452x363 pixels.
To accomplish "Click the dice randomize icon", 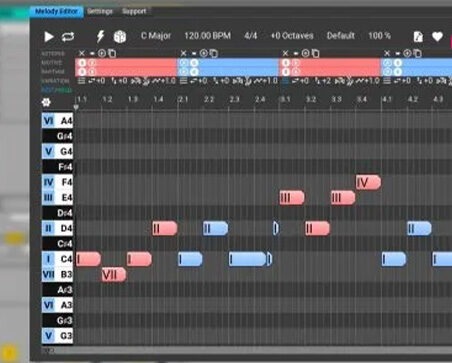I will click(120, 37).
